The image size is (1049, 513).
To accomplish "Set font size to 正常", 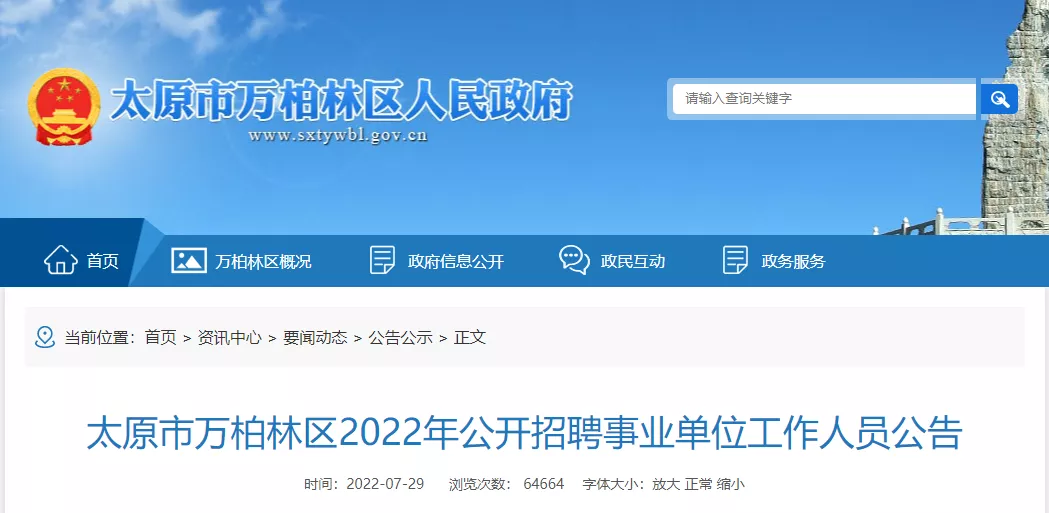I will [x=698, y=484].
